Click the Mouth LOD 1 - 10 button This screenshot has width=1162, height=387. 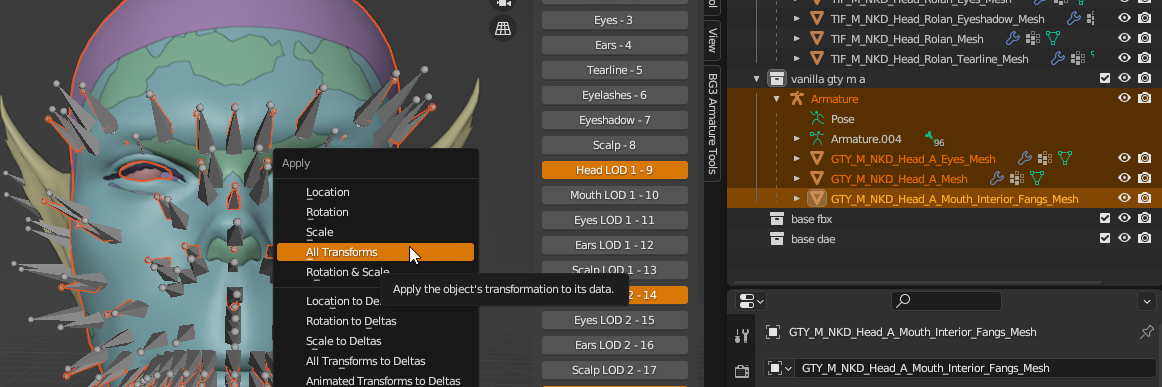[614, 195]
